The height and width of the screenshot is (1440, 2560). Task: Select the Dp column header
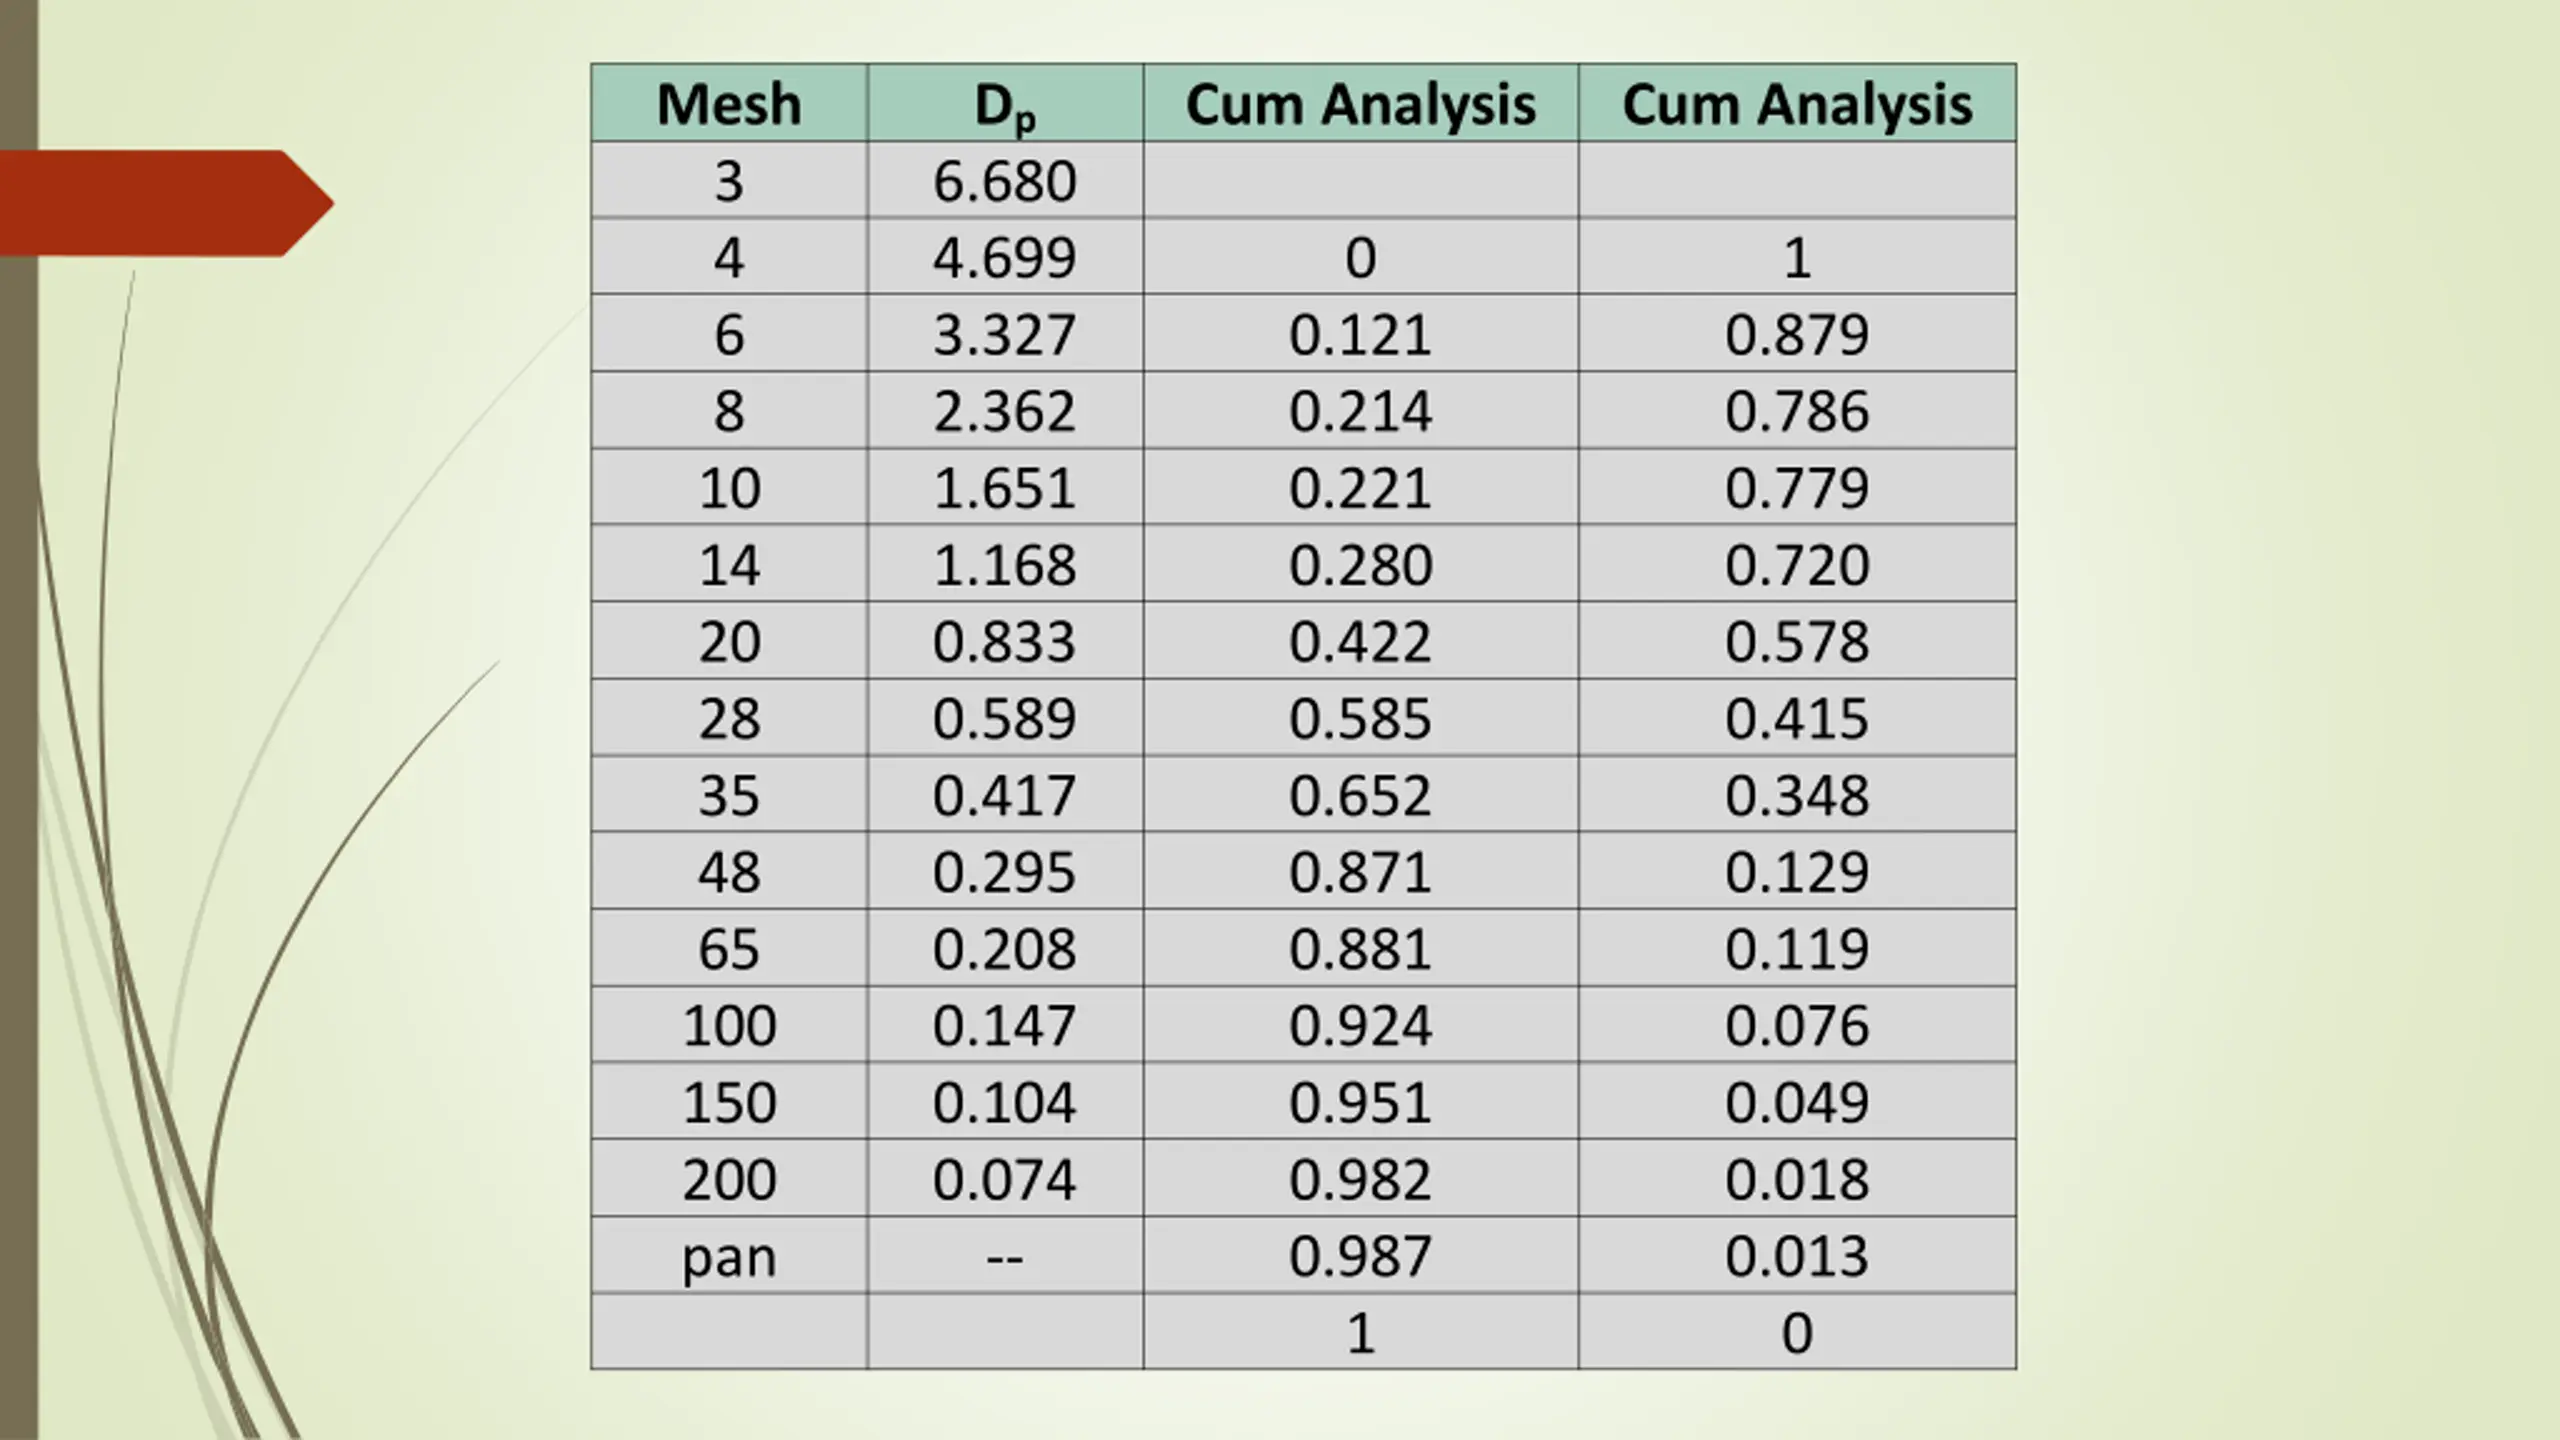coord(1005,103)
